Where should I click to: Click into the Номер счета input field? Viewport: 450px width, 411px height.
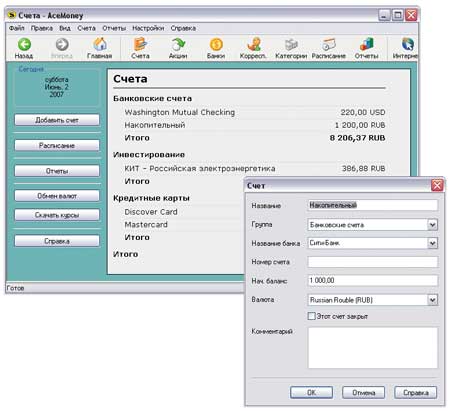pos(373,262)
